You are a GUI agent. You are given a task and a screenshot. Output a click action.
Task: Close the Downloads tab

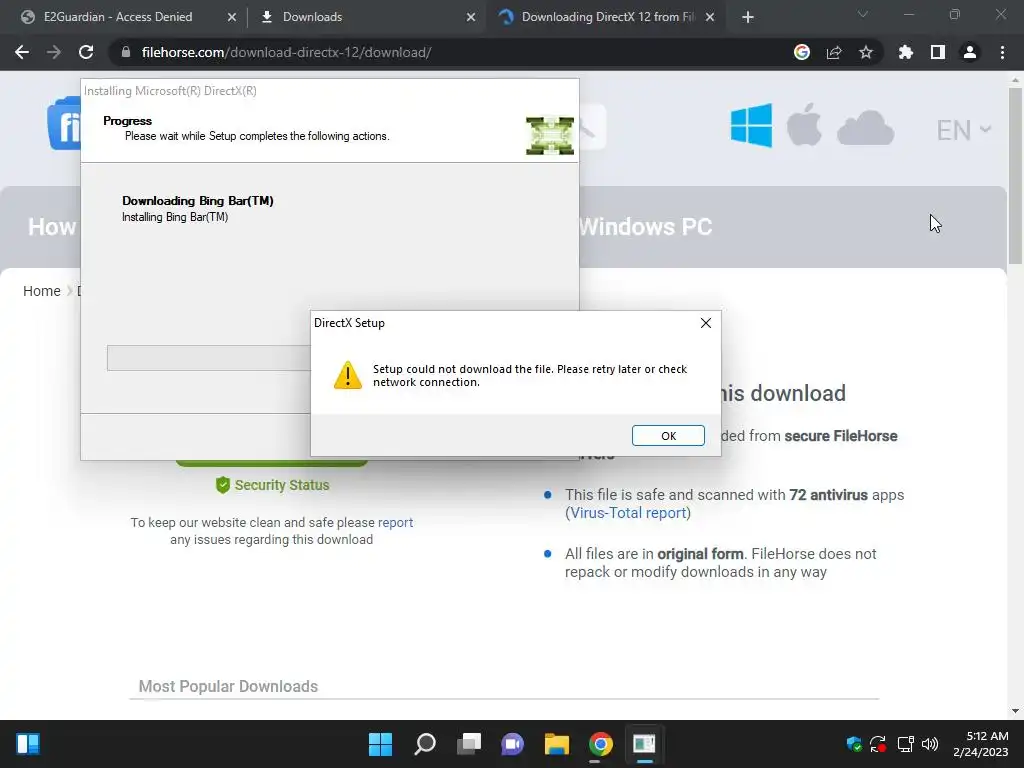point(471,17)
